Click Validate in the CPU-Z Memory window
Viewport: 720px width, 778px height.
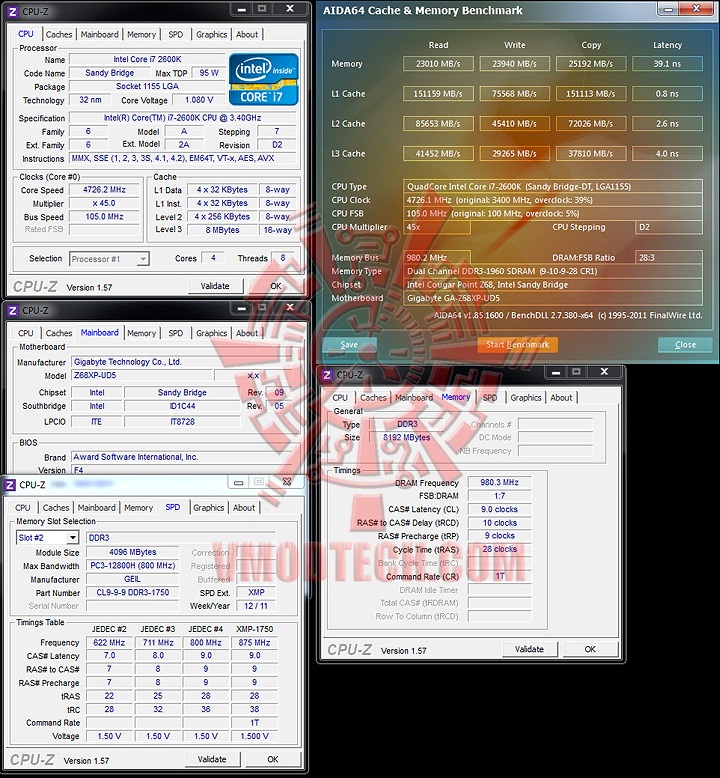(529, 649)
